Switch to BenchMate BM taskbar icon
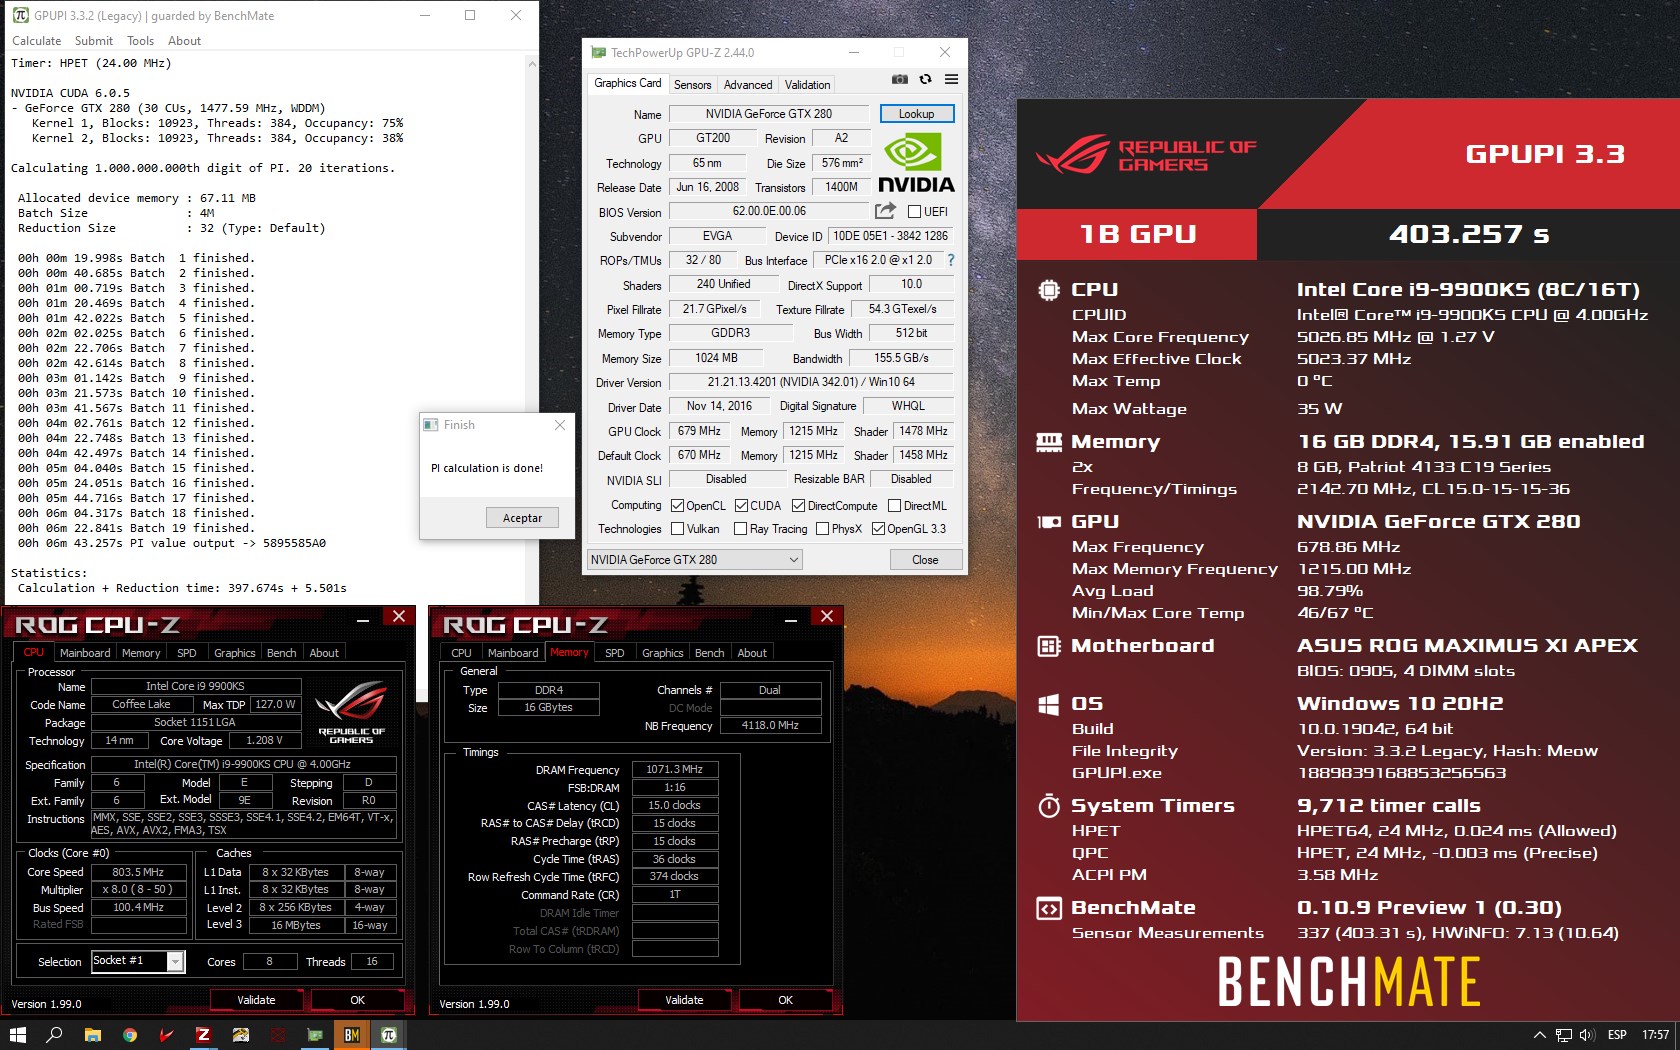This screenshot has height=1050, width=1680. click(352, 1035)
